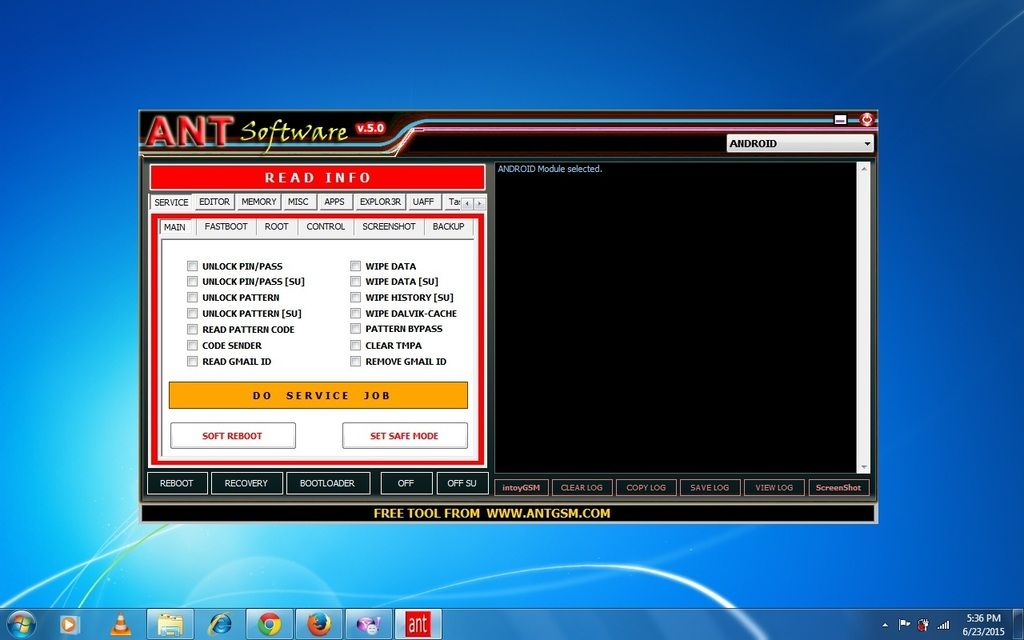Image resolution: width=1024 pixels, height=640 pixels.
Task: Tick the READ GMAIL ID checkbox
Action: tap(192, 361)
